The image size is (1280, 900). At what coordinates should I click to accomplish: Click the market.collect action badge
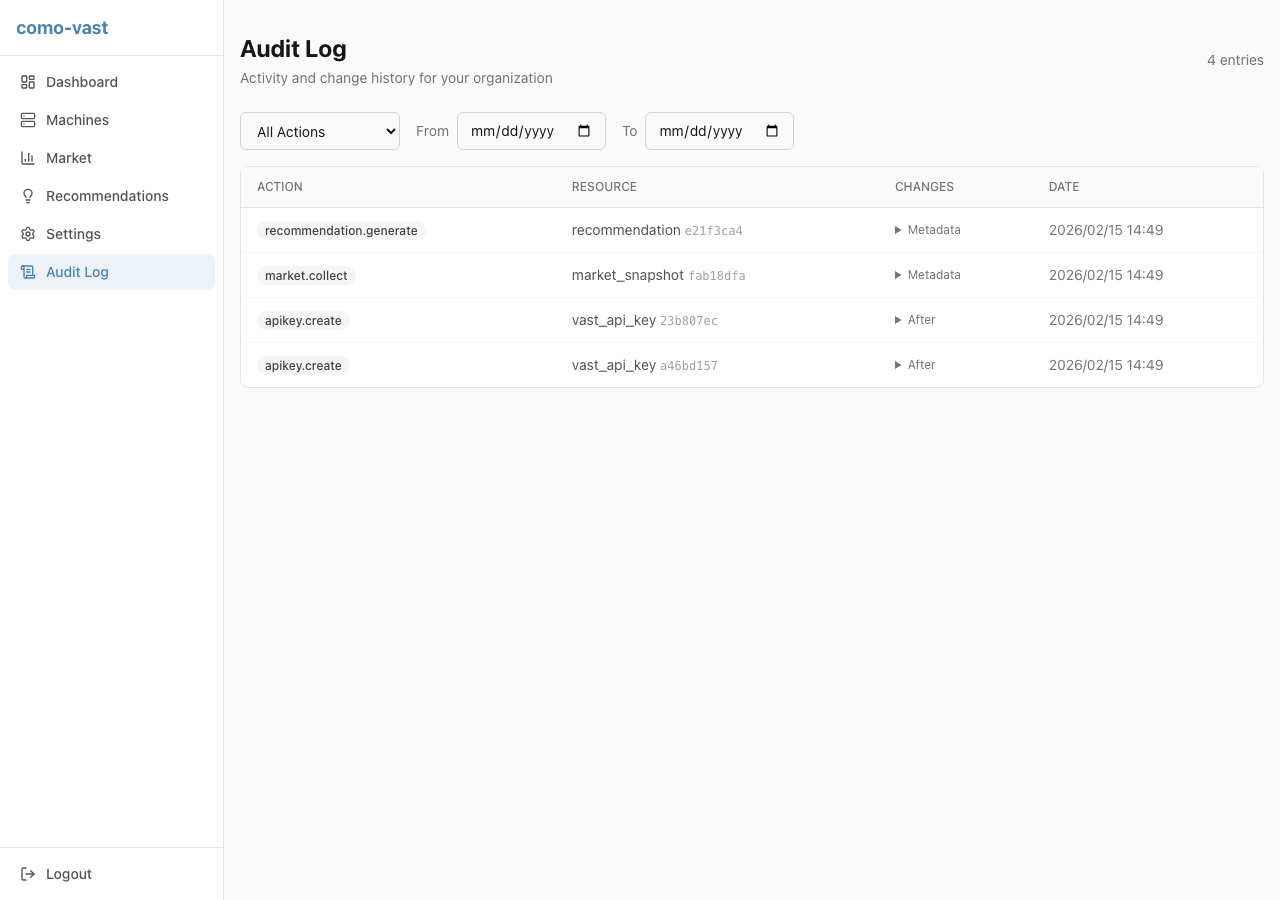pyautogui.click(x=306, y=275)
